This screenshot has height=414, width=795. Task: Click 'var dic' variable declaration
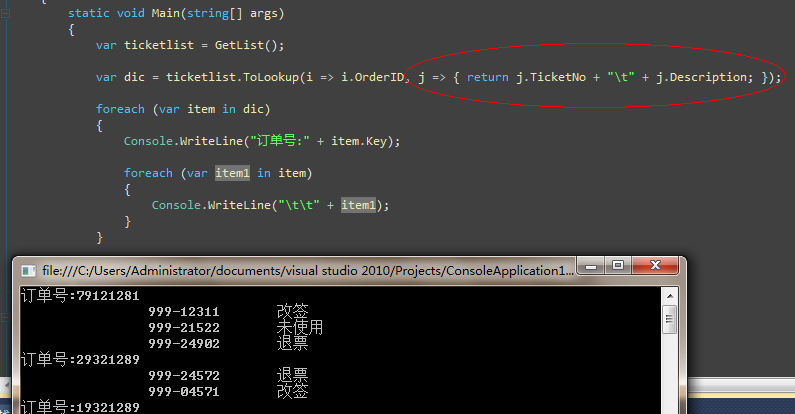tap(120, 77)
